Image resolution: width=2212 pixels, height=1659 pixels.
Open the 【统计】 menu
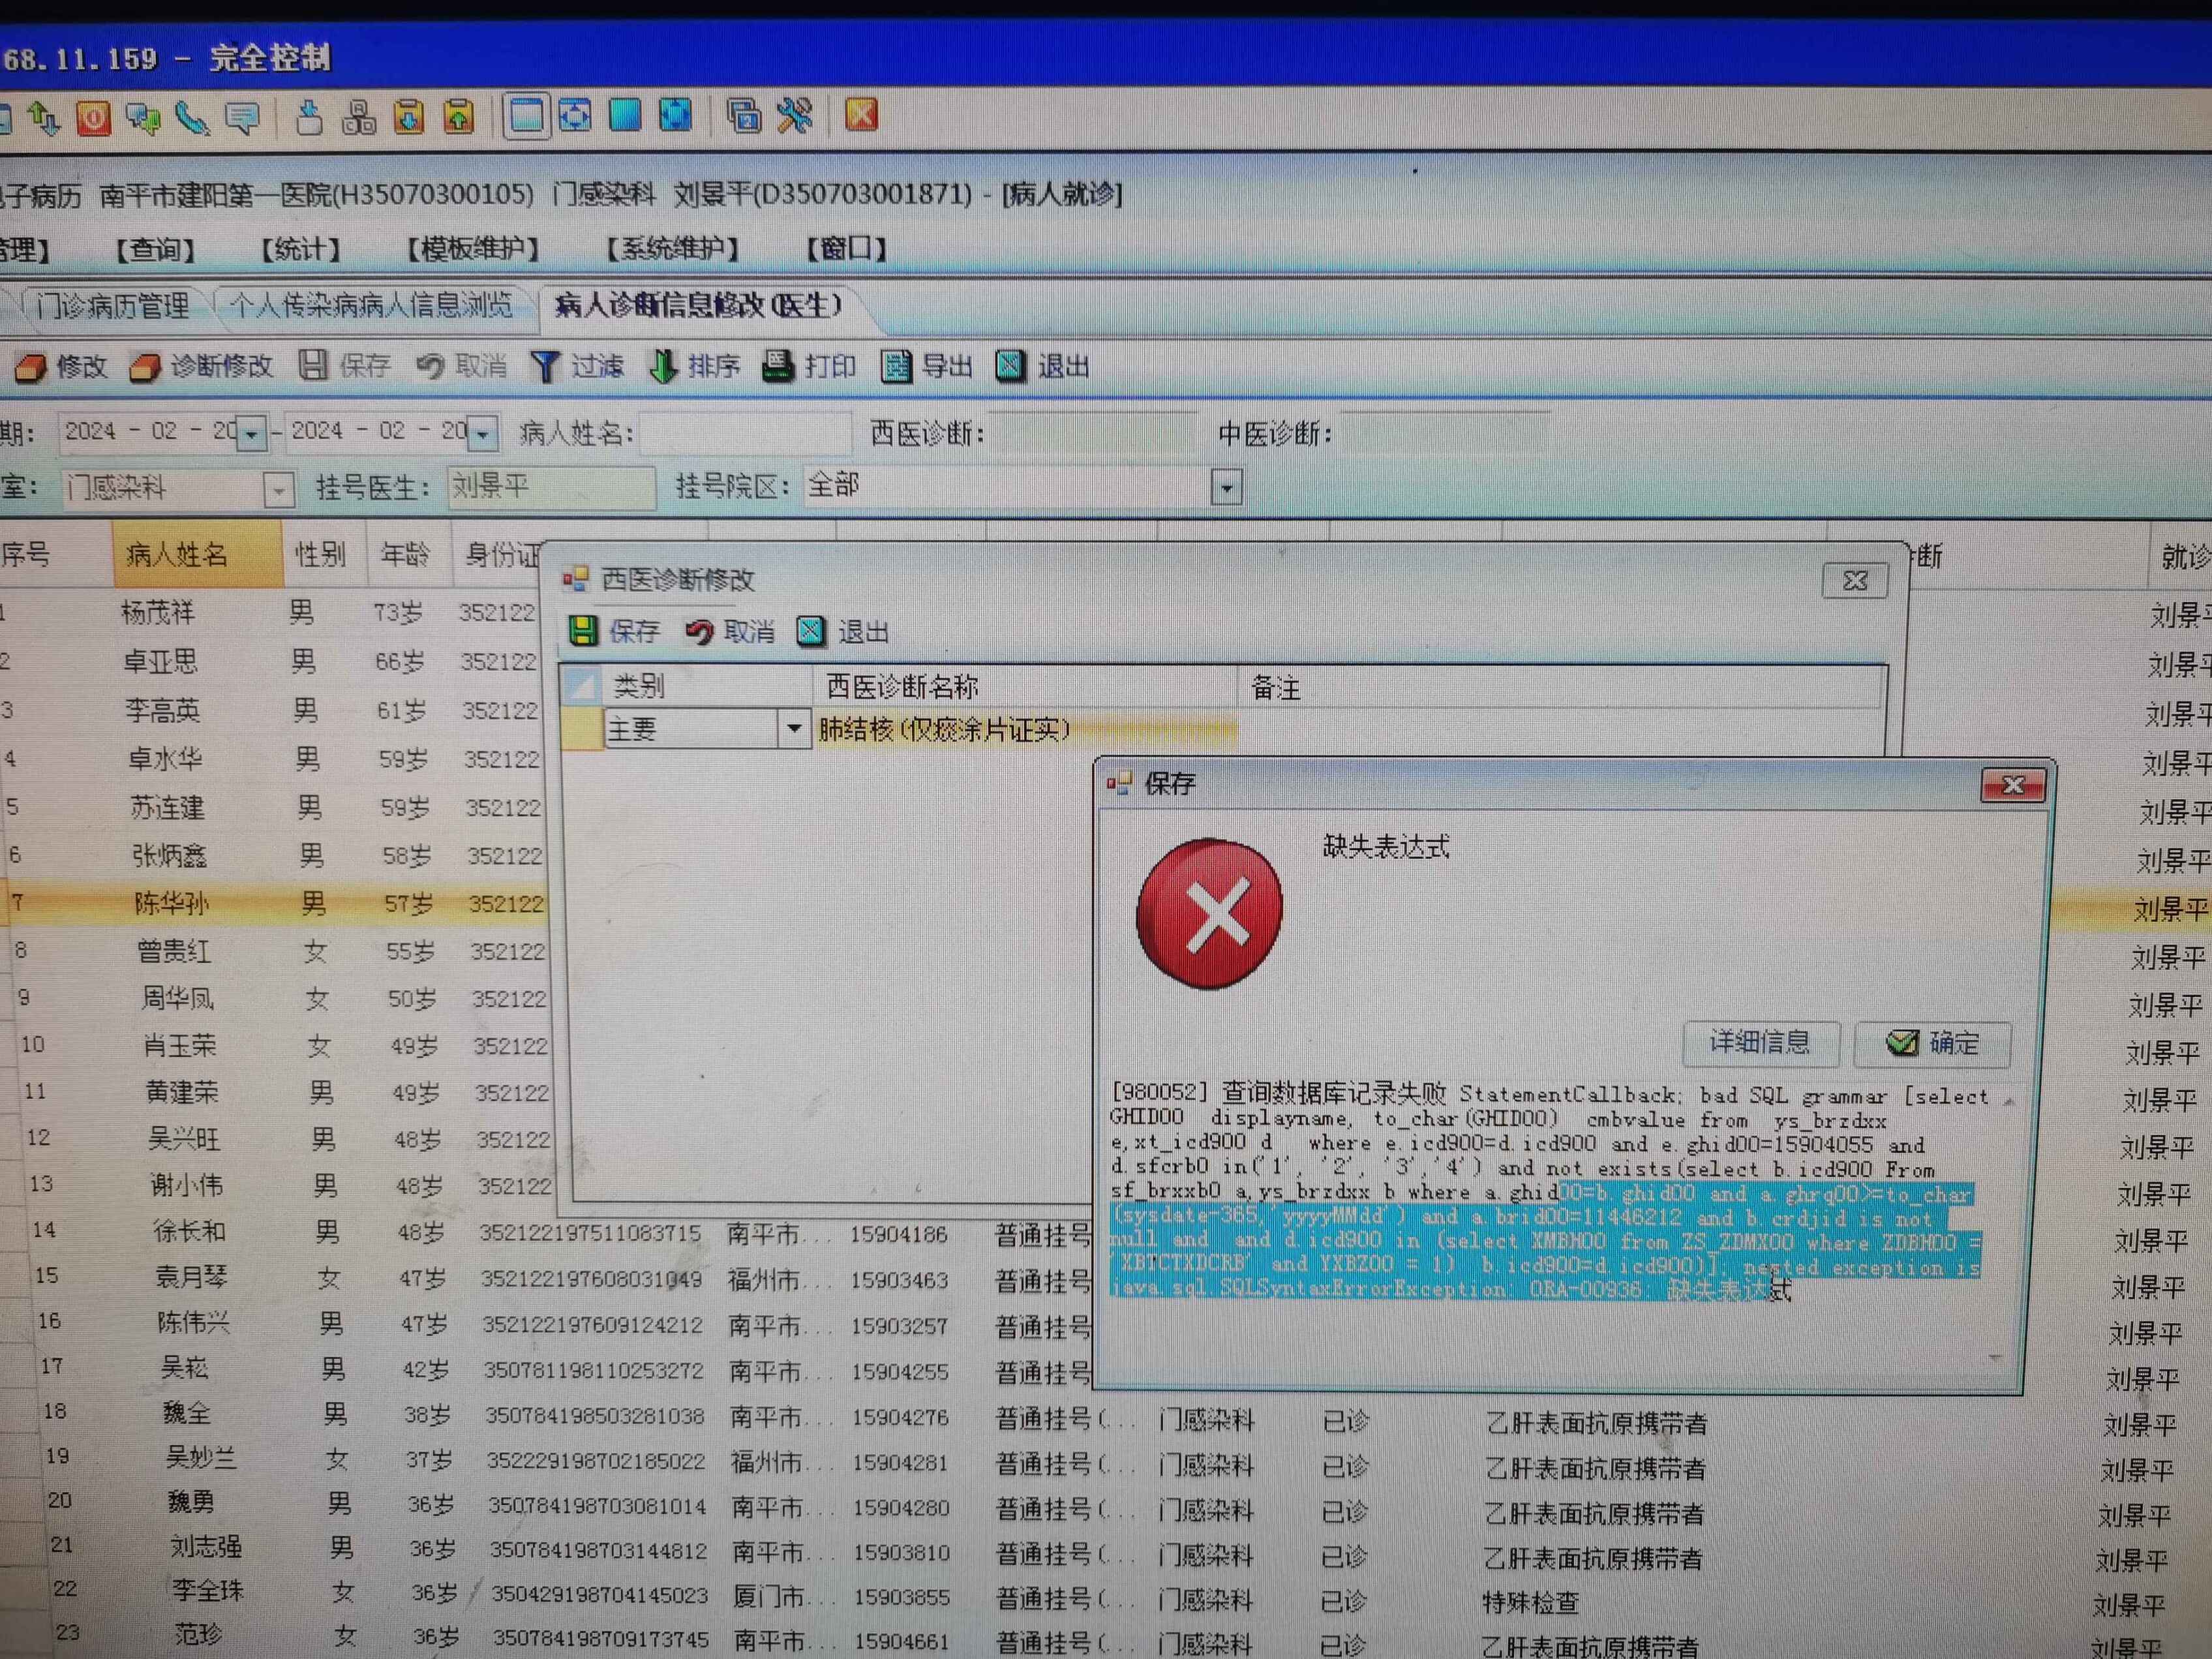click(x=300, y=249)
